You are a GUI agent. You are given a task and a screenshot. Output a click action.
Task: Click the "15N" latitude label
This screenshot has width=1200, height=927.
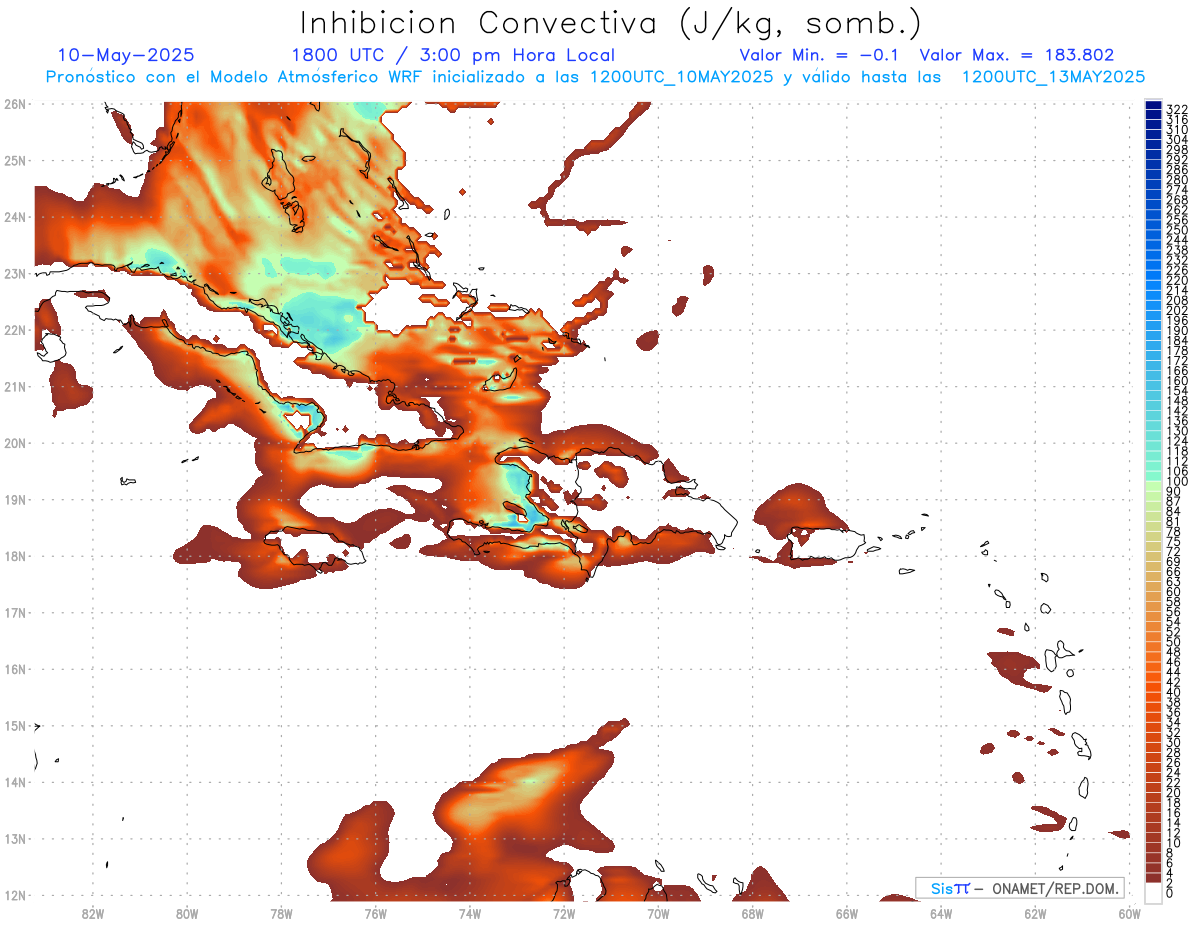(15, 726)
